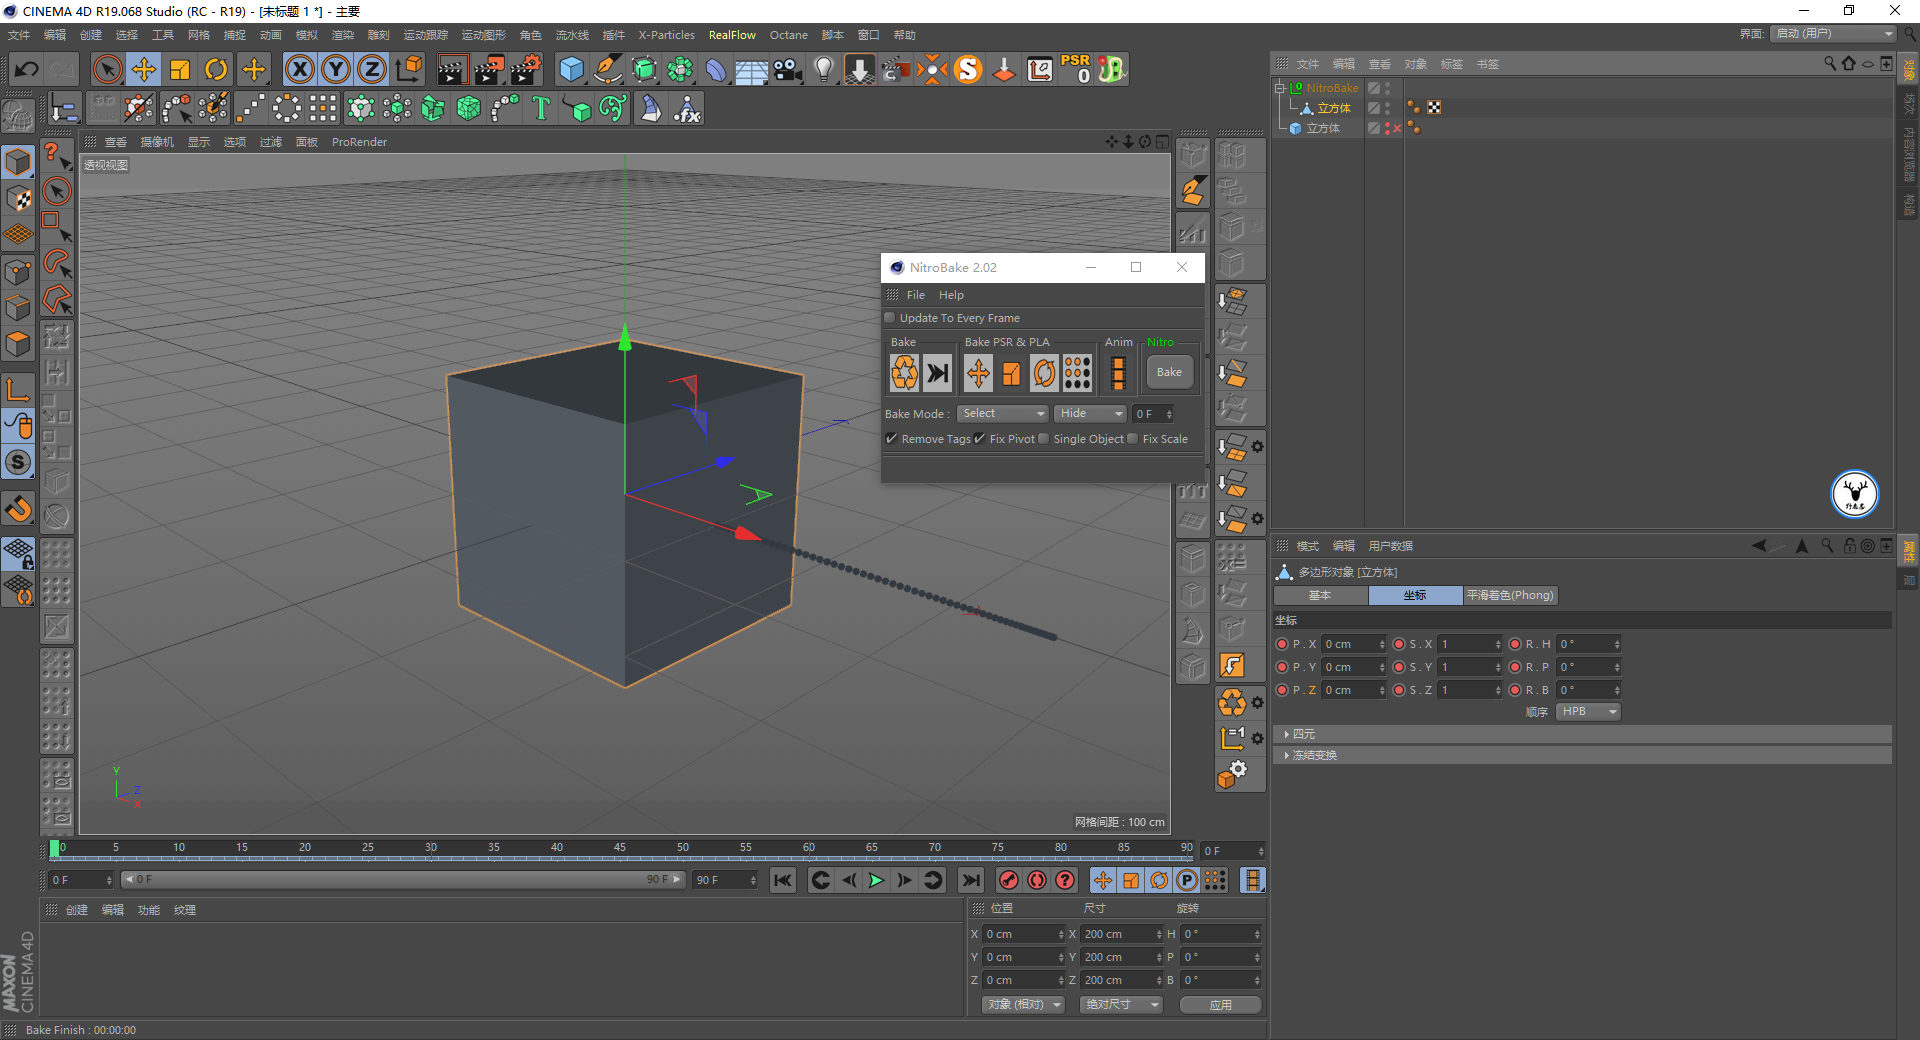Click the Nitro Bake button
Viewport: 1920px width, 1040px height.
pos(1169,372)
